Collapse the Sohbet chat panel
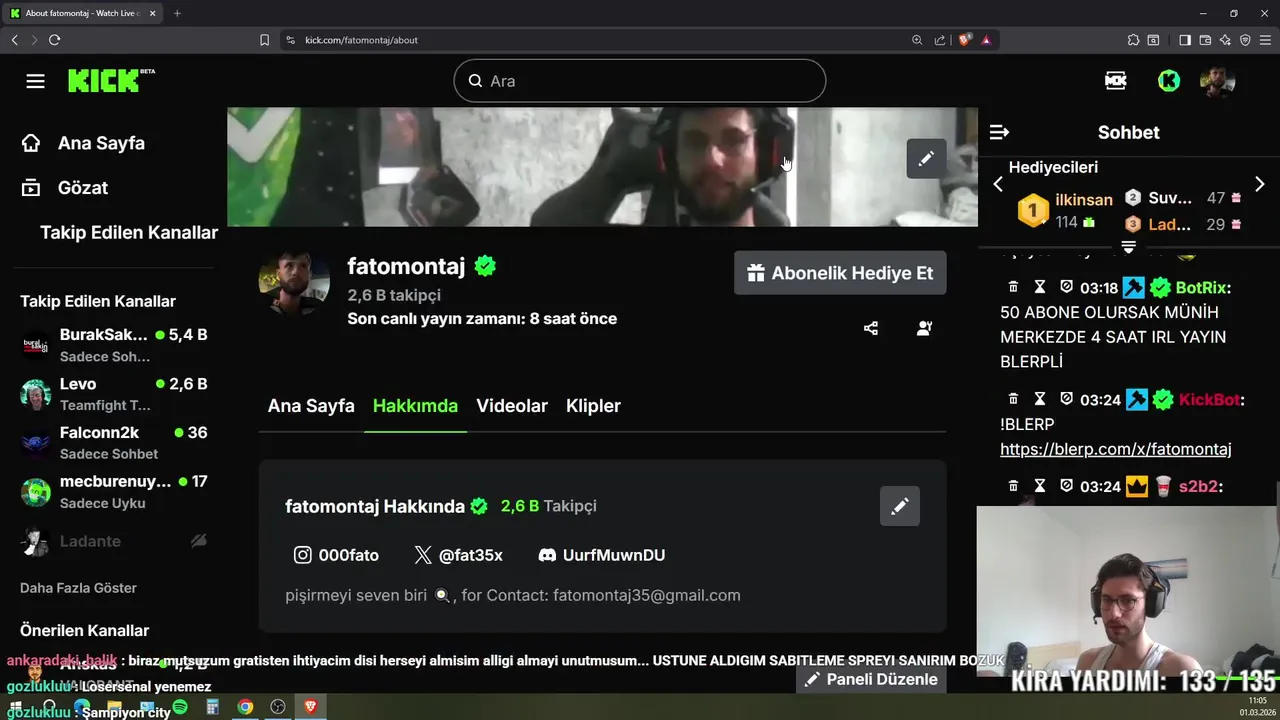The width and height of the screenshot is (1280, 720). pyautogui.click(x=999, y=132)
